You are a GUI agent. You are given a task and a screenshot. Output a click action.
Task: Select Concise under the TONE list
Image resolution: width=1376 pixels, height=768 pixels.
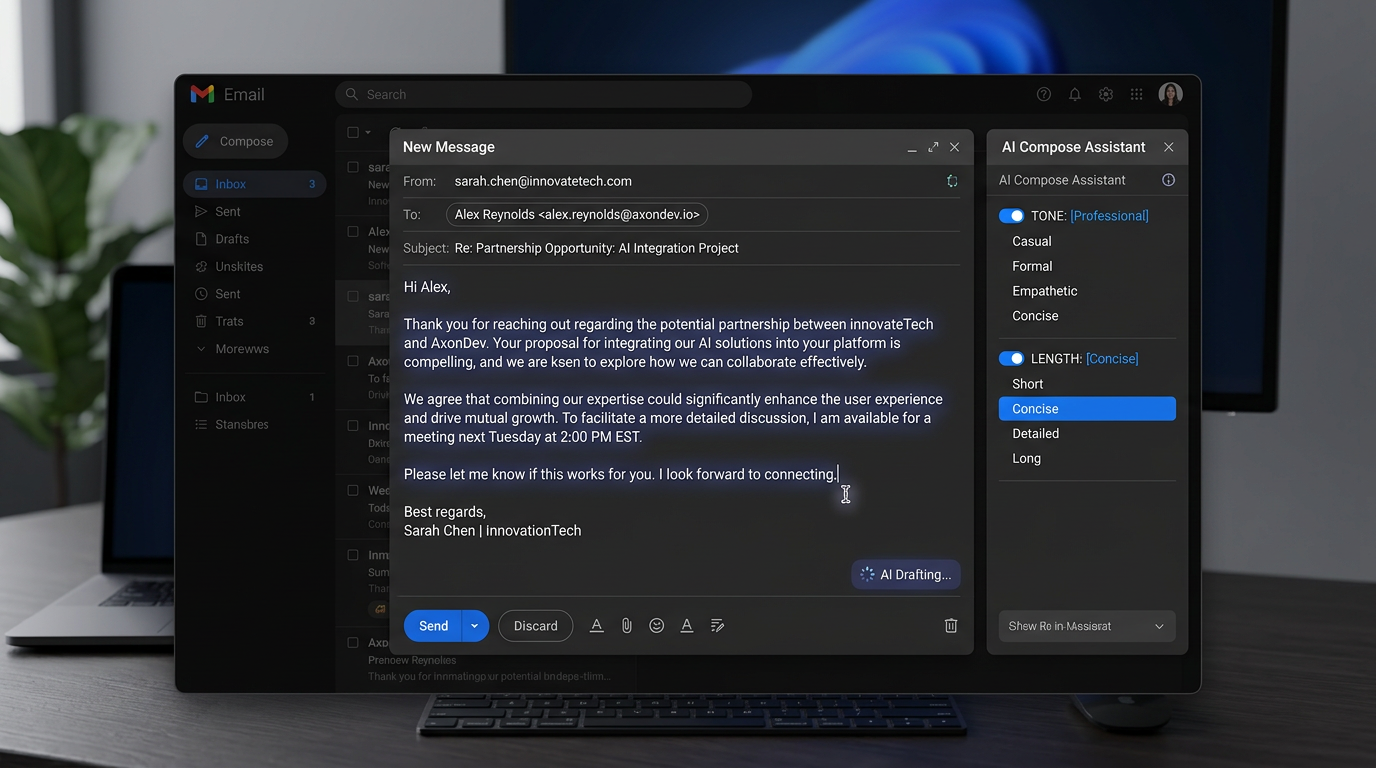click(1035, 316)
